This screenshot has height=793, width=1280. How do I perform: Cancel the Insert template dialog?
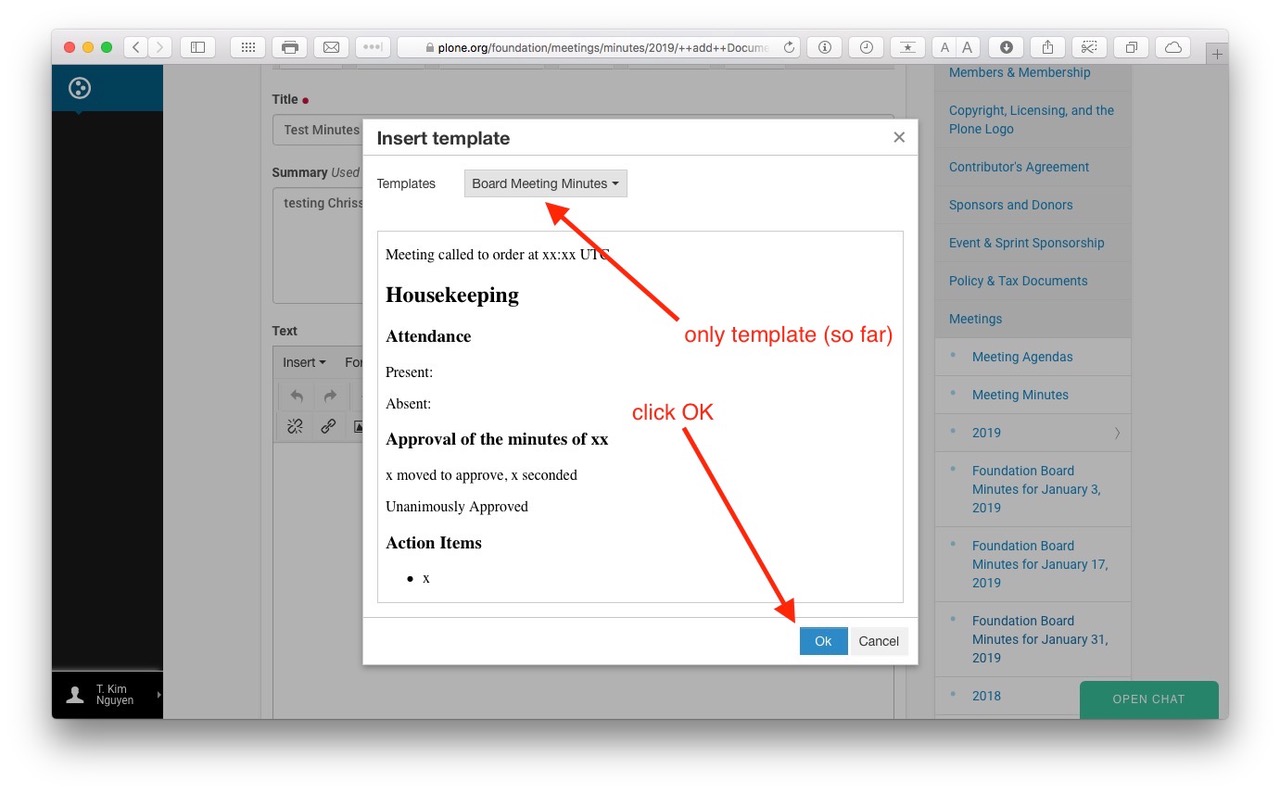point(879,641)
